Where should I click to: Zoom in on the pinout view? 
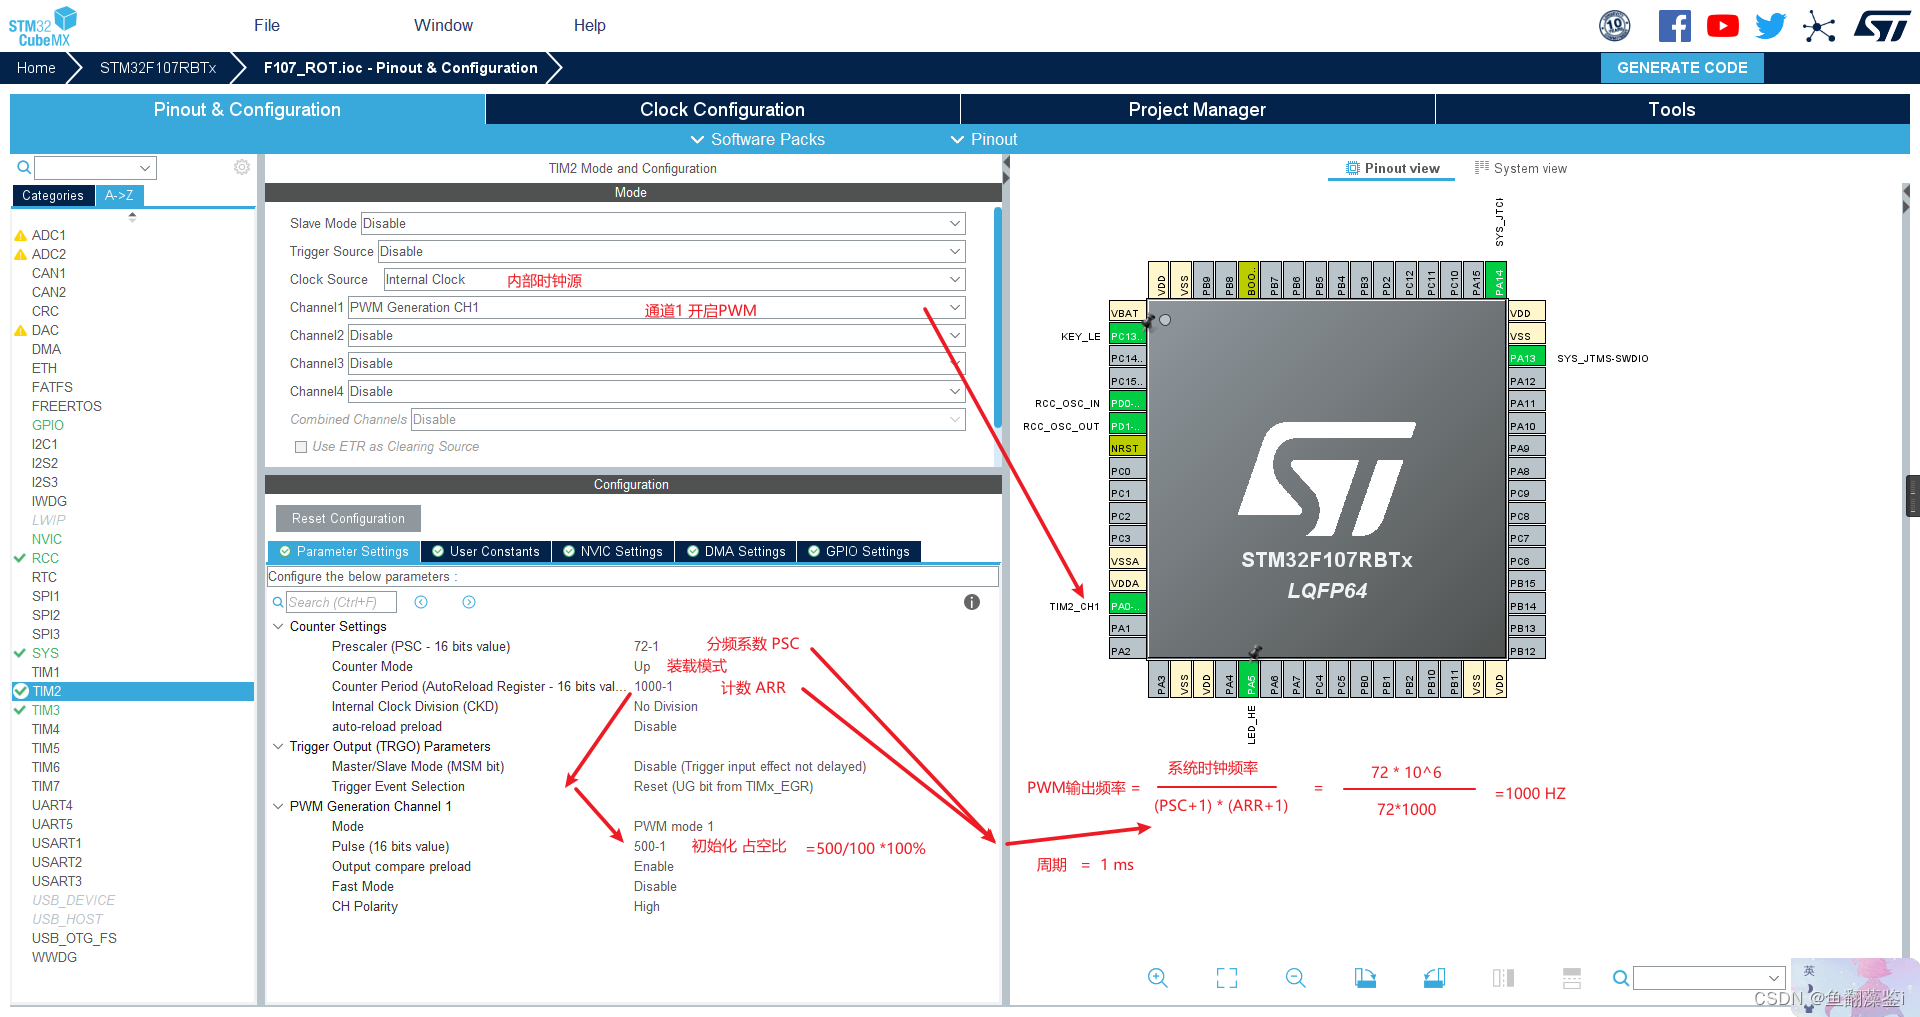coord(1158,978)
